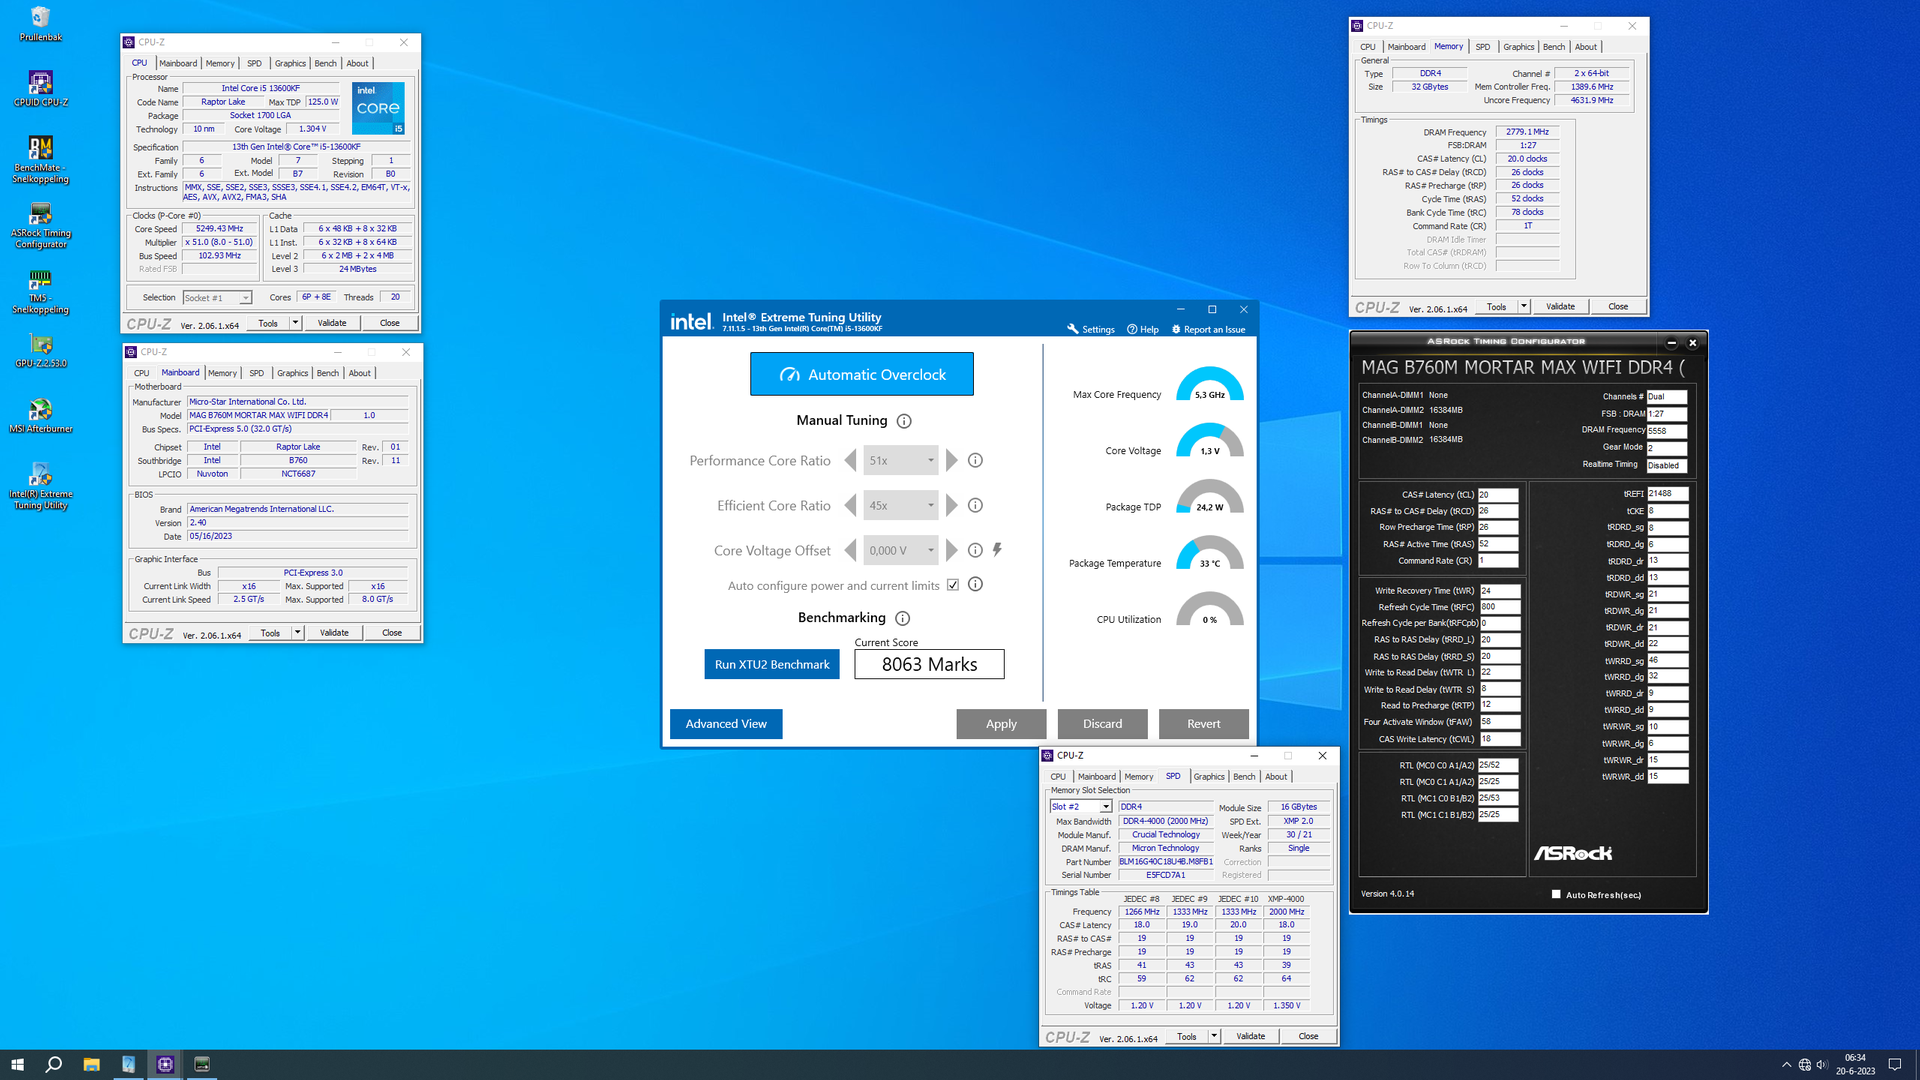Open the notification center in system tray
1920x1080 pixels.
pyautogui.click(x=1894, y=1064)
